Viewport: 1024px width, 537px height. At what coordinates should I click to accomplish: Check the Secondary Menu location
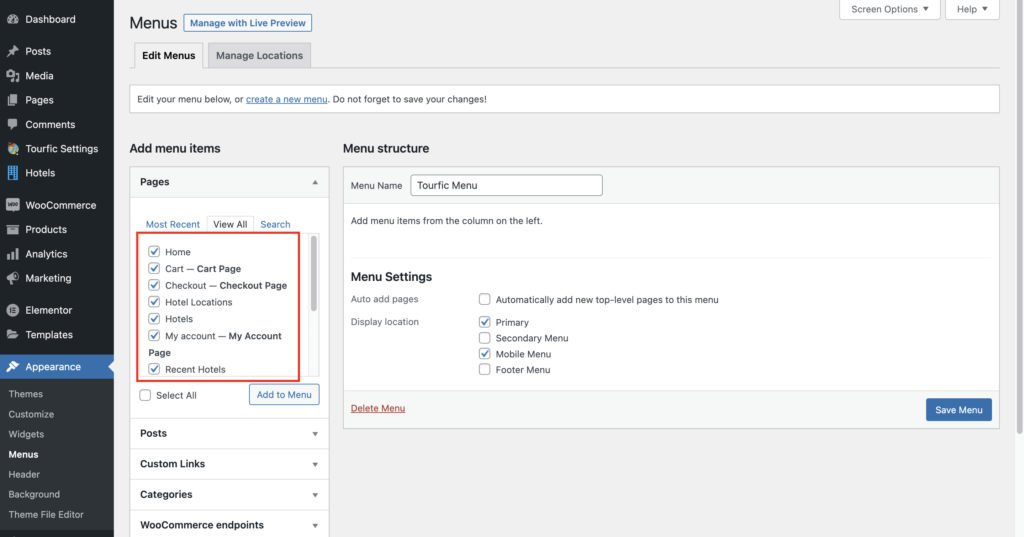click(x=485, y=338)
